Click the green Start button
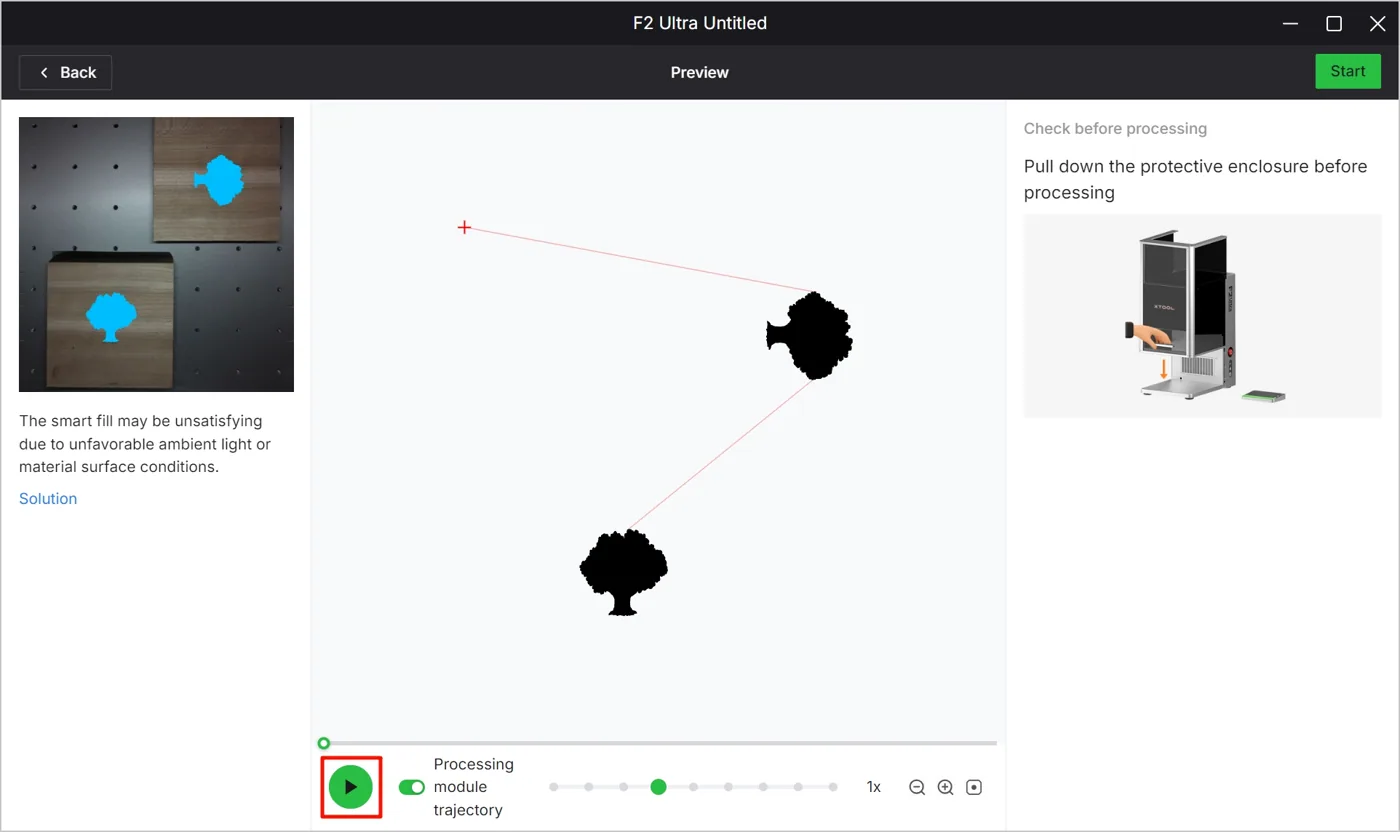 click(x=1347, y=71)
